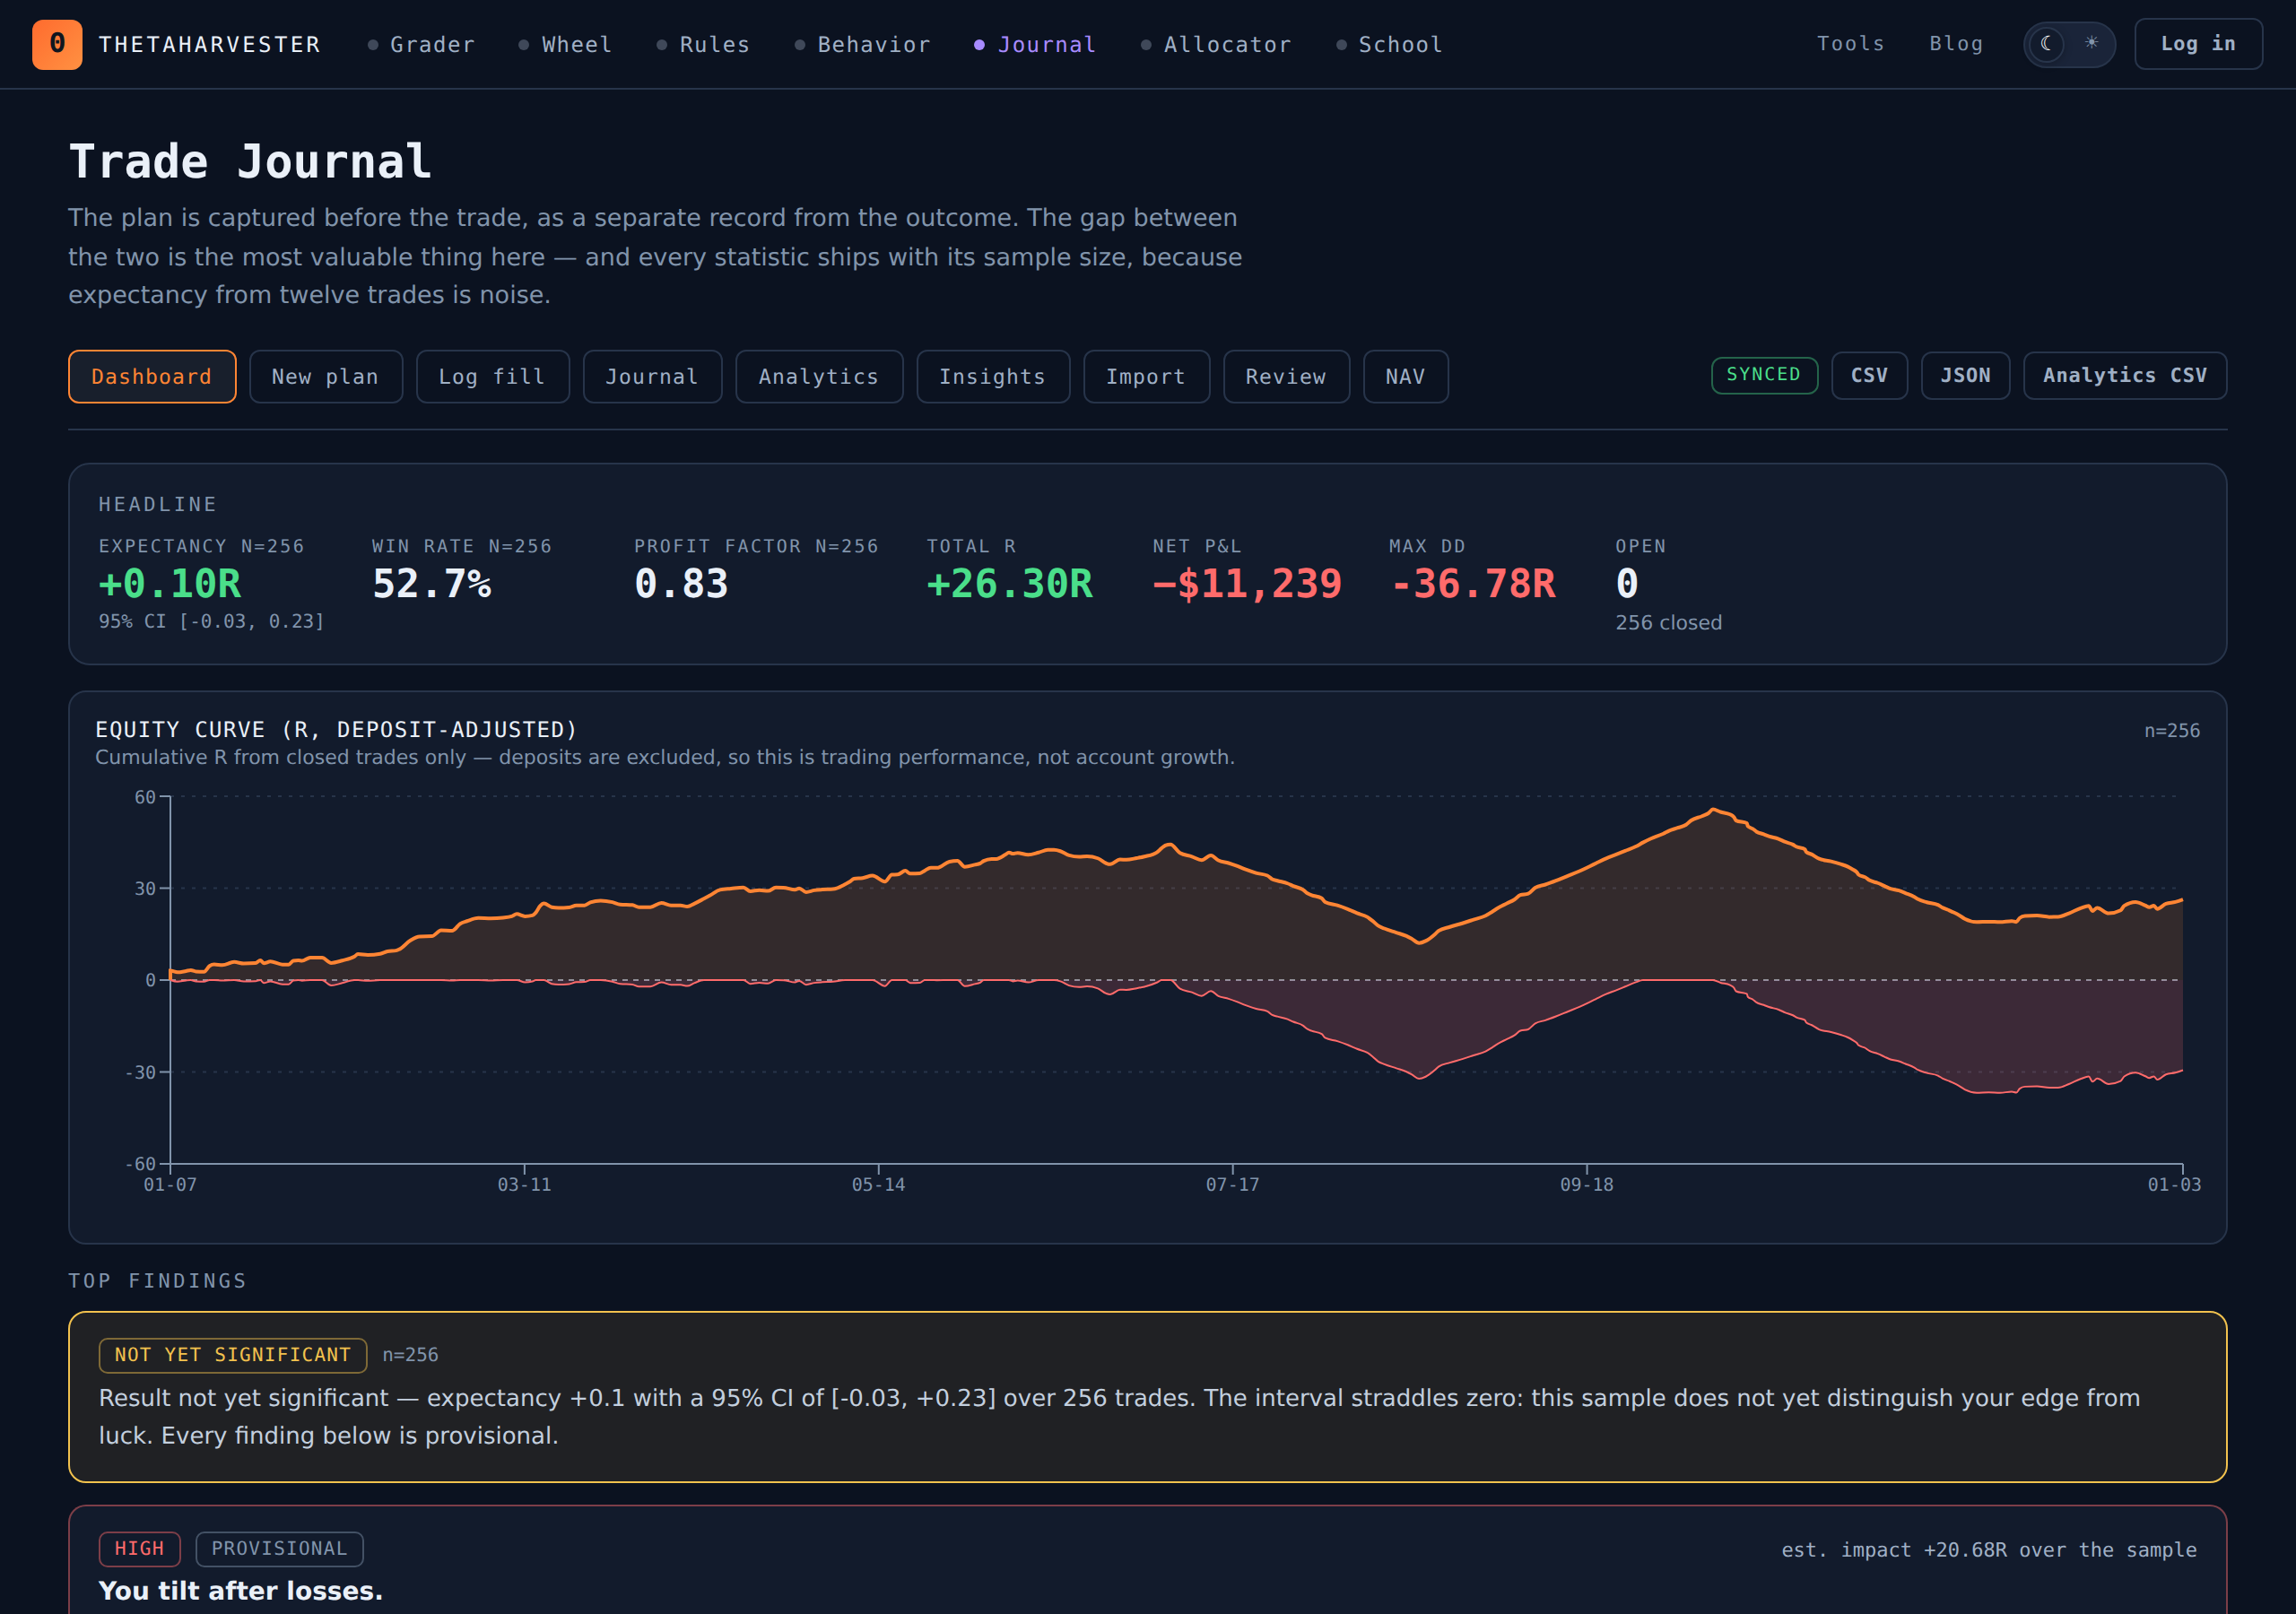Export trades as JSON

coord(1965,376)
